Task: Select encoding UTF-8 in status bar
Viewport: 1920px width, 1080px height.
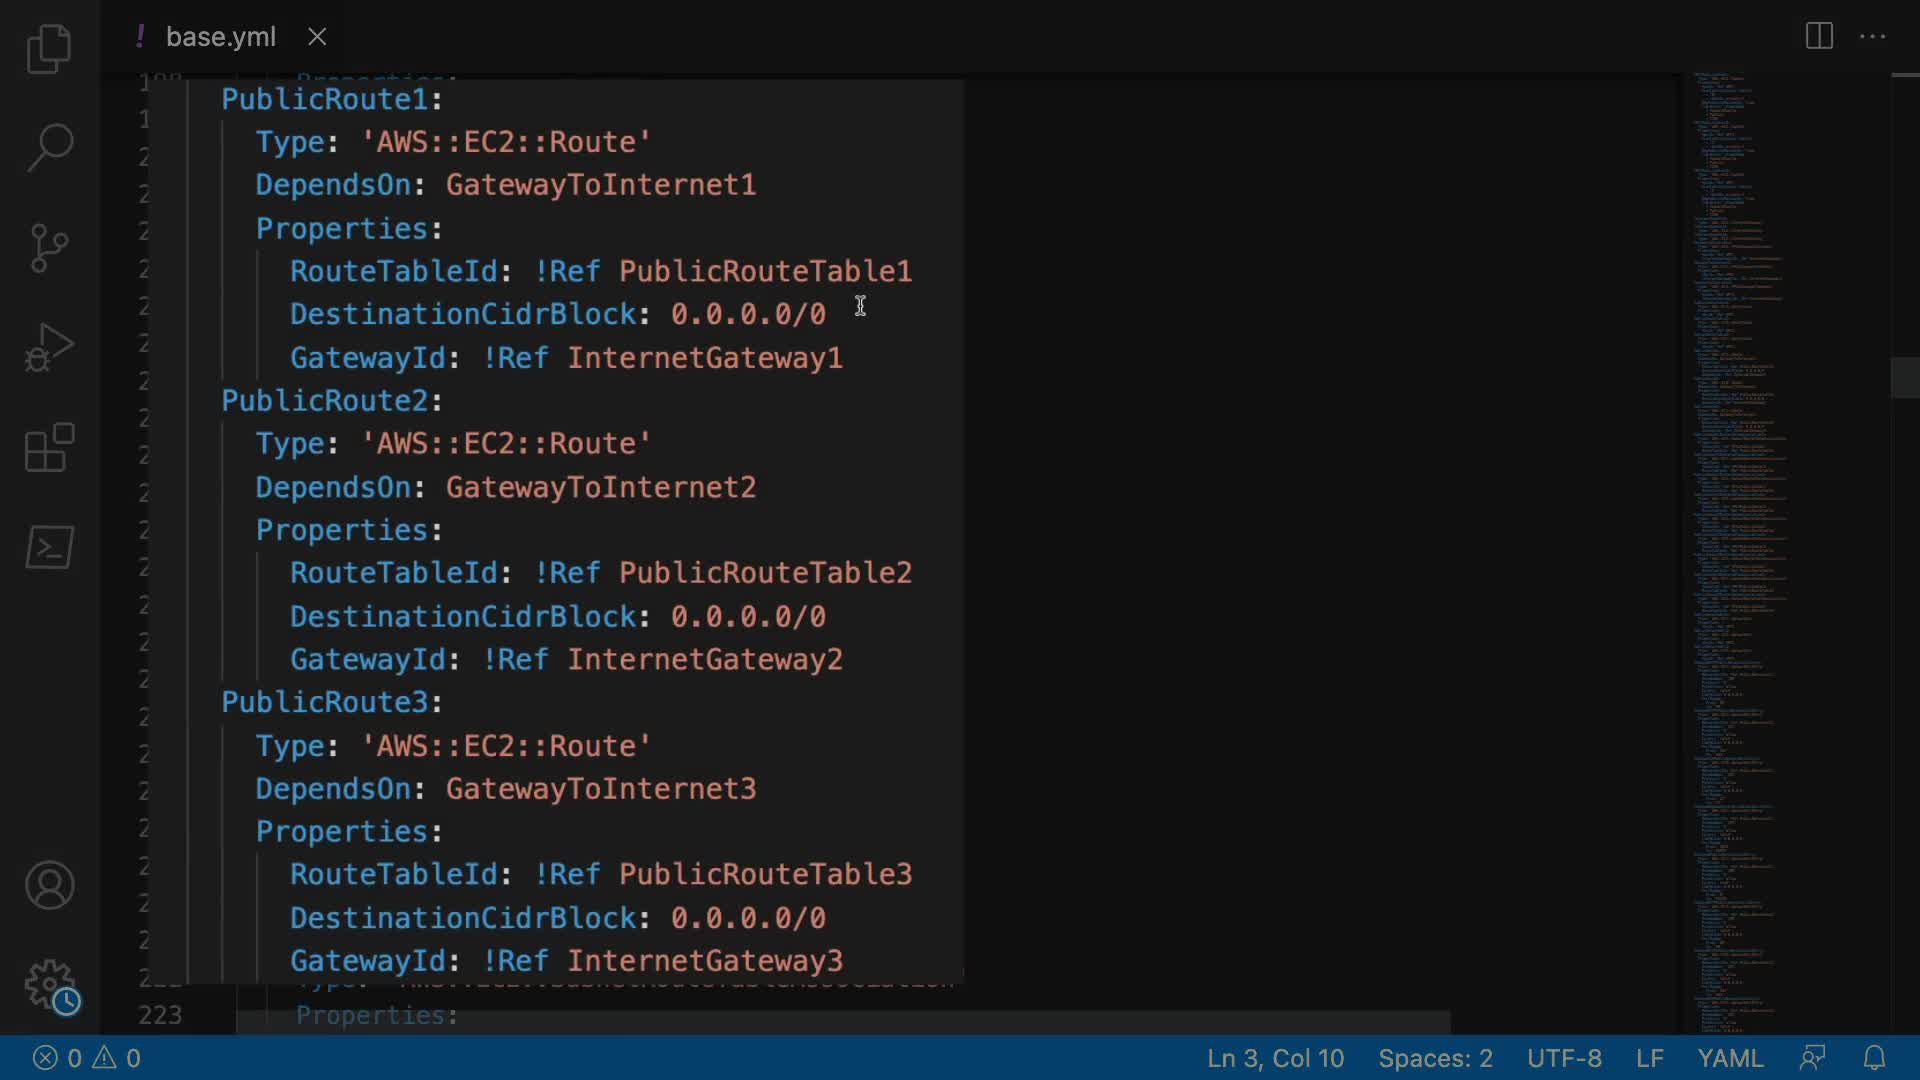Action: pyautogui.click(x=1564, y=1058)
